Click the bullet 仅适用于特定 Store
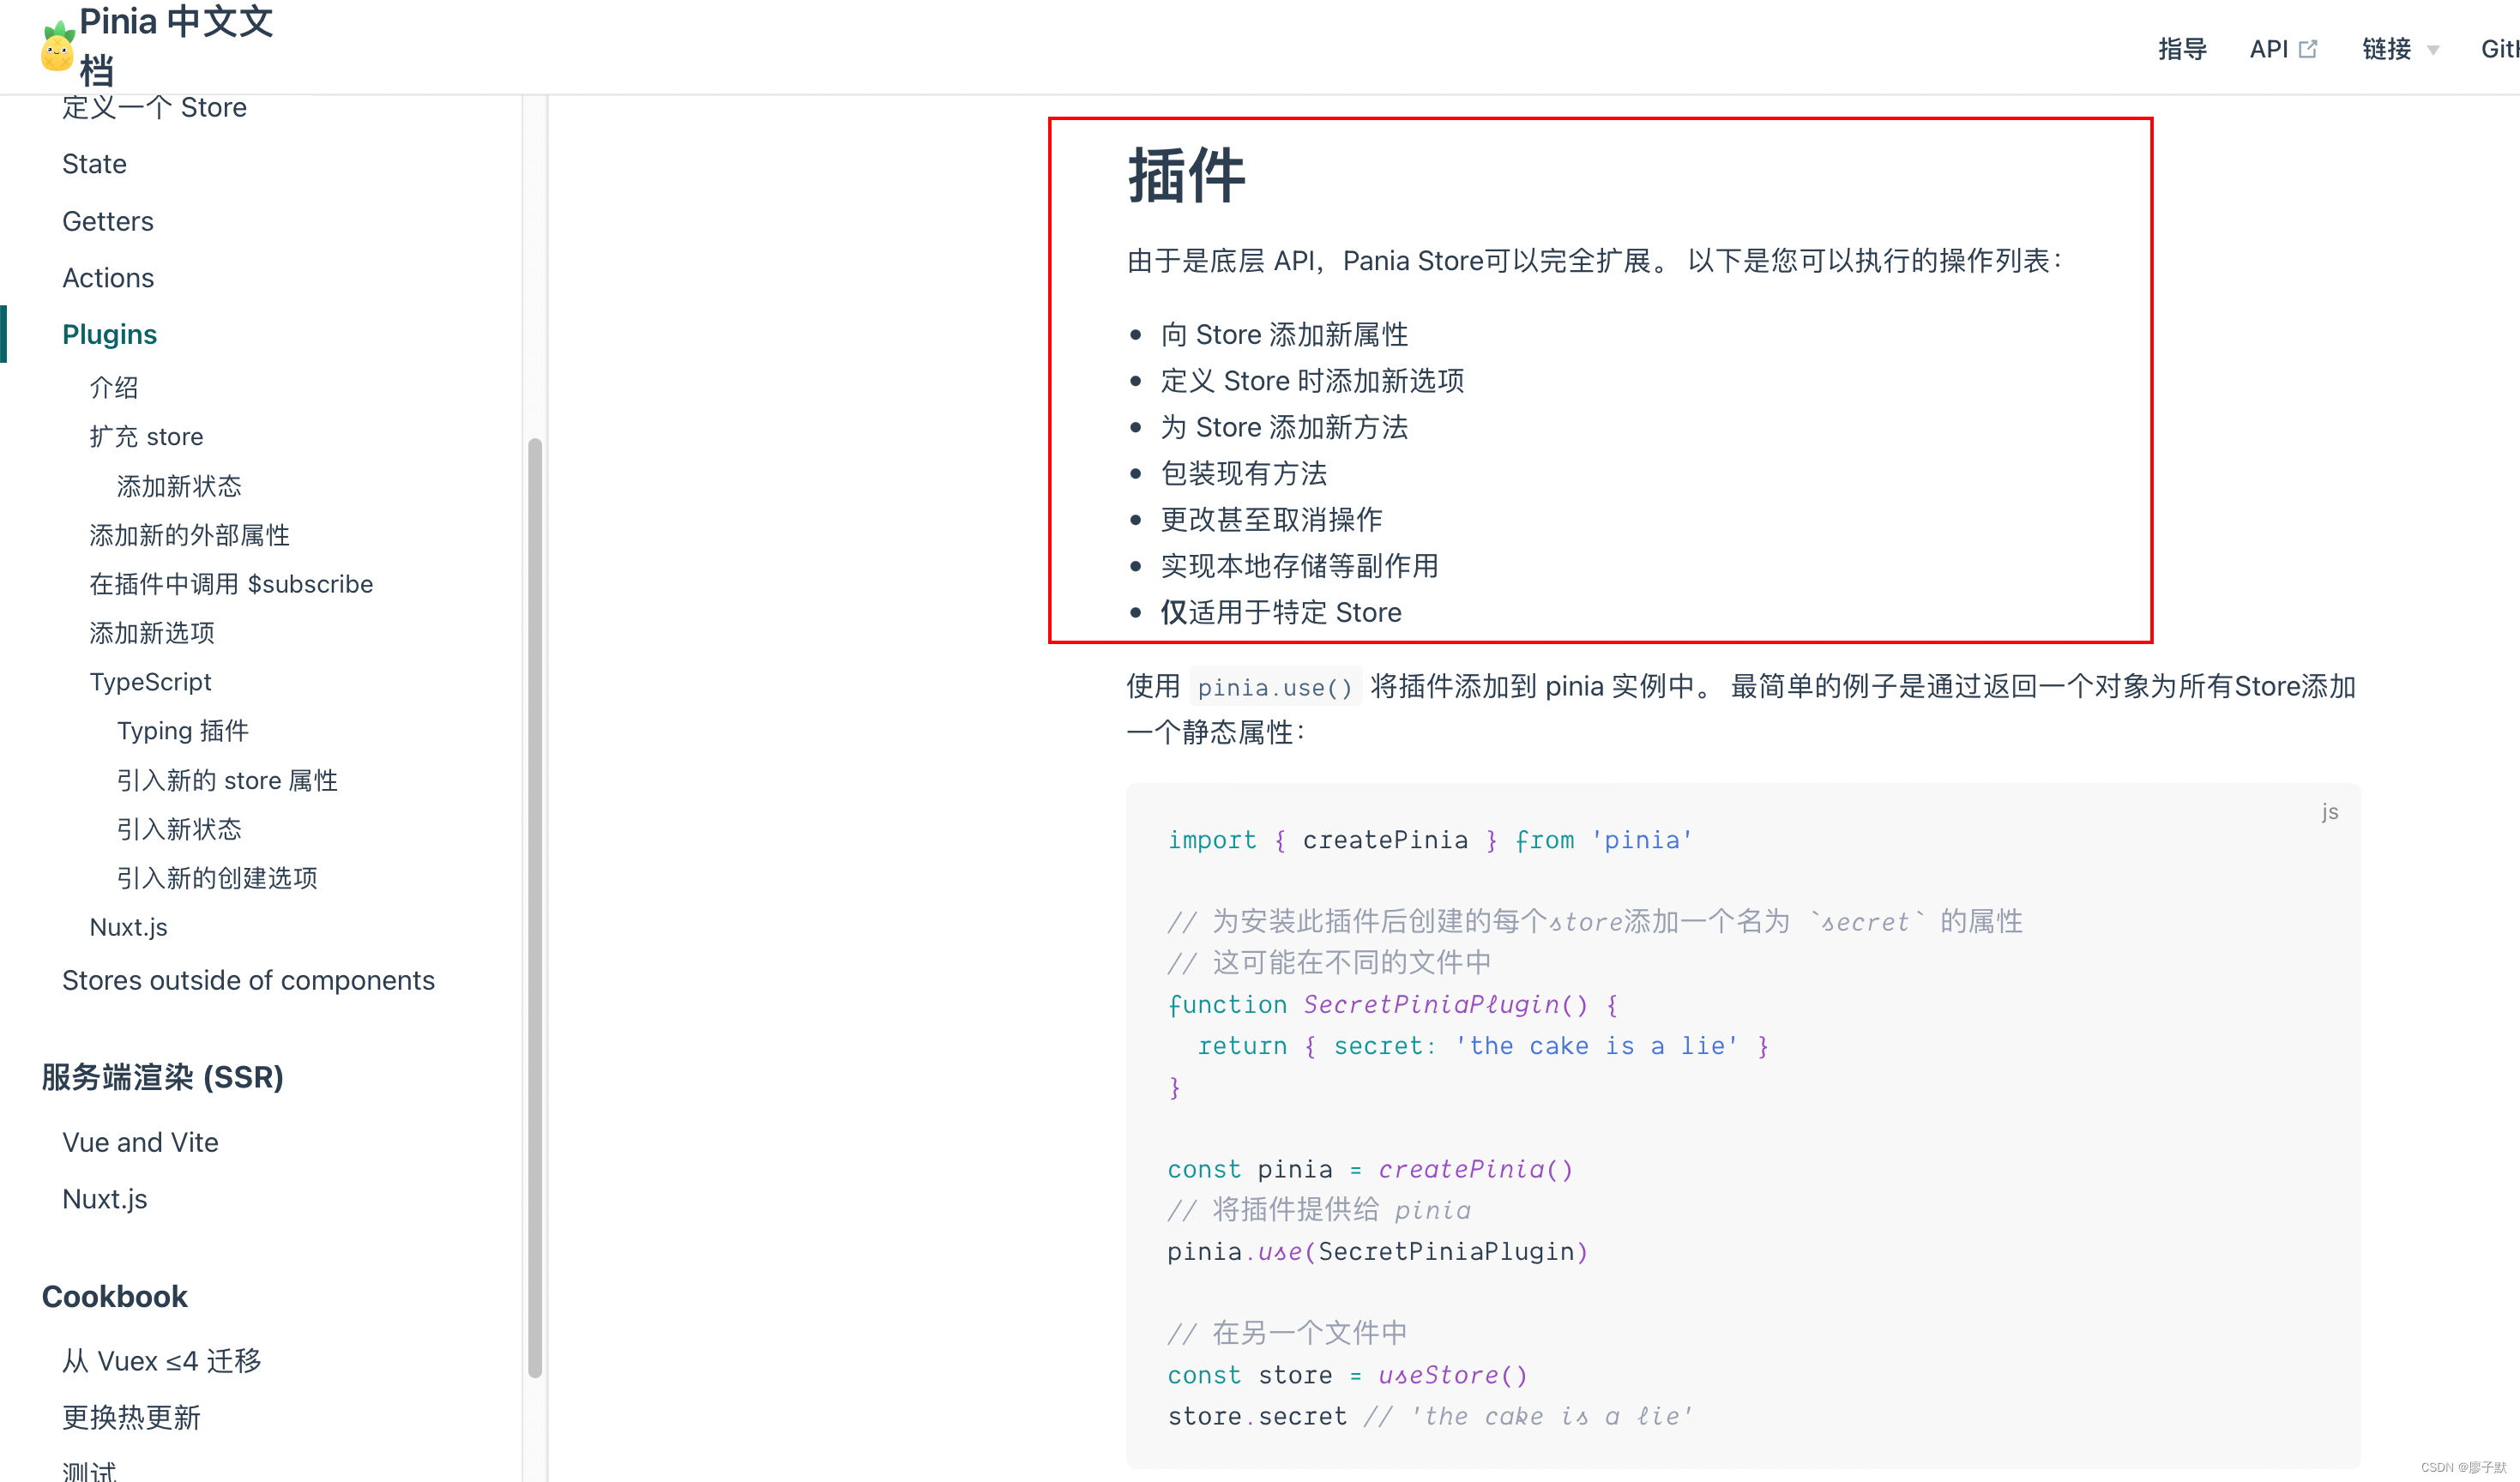Image resolution: width=2520 pixels, height=1482 pixels. (1281, 612)
